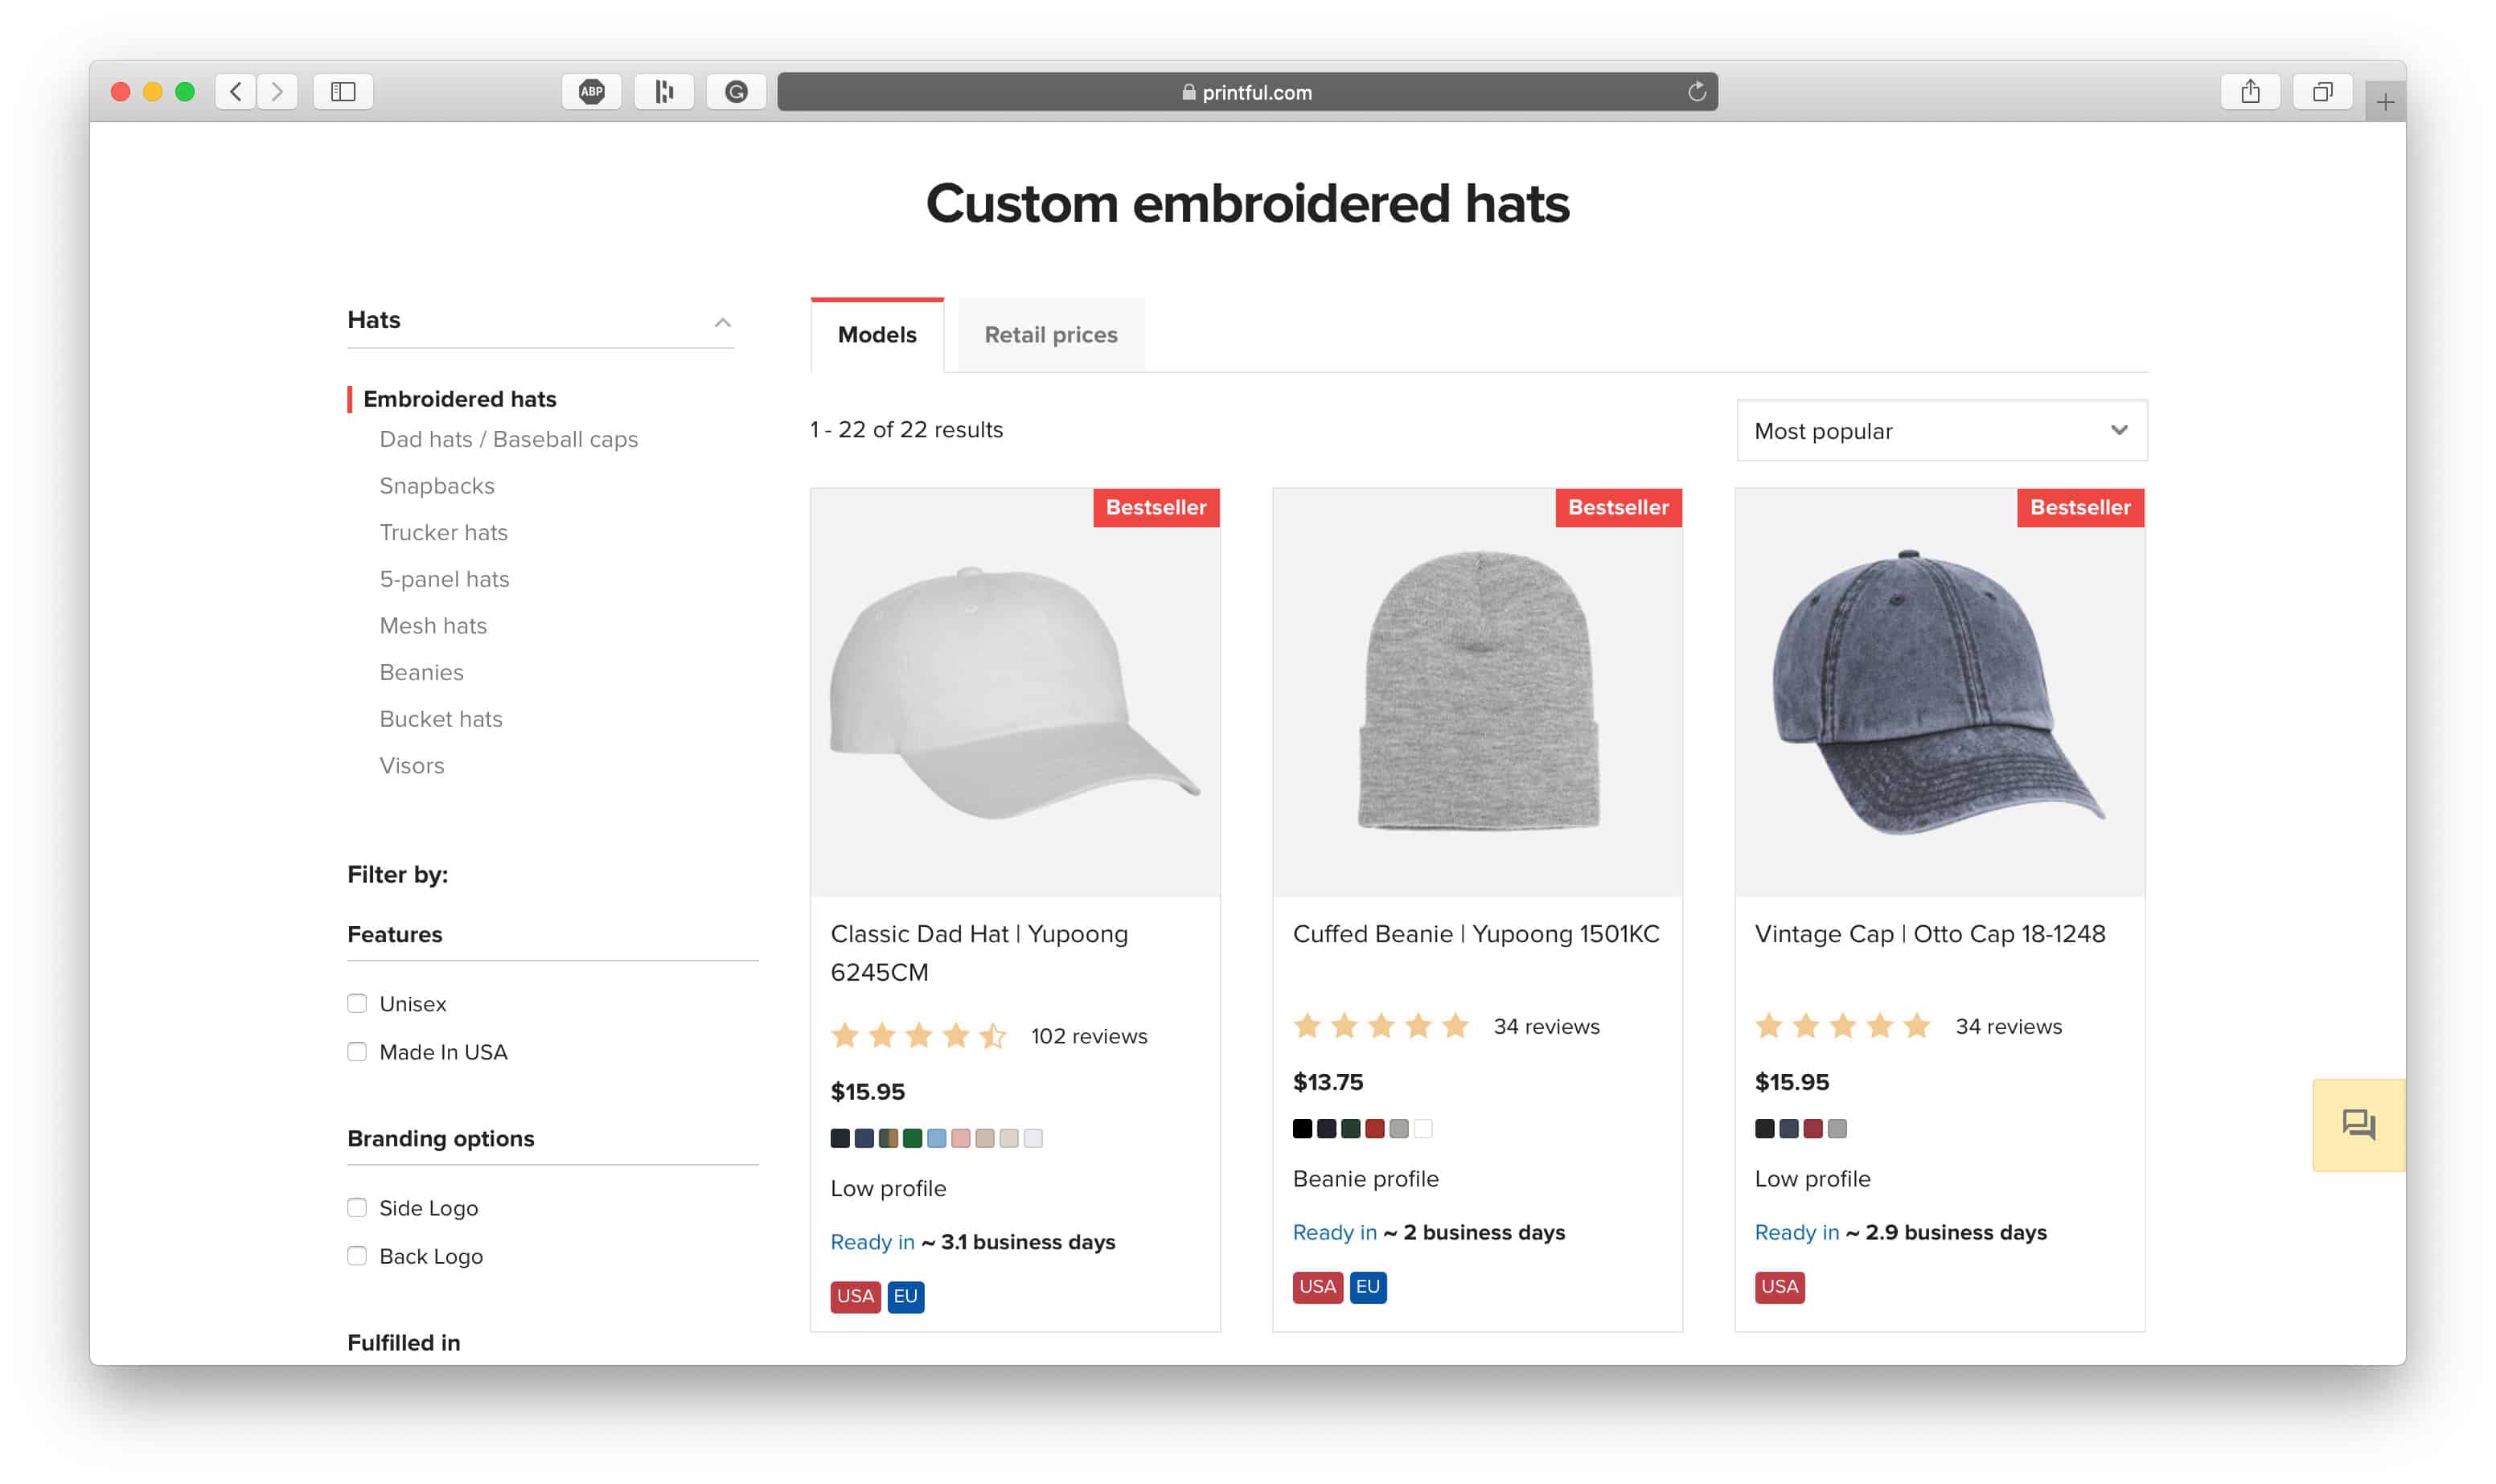
Task: Open the 5-panel hats category
Action: (444, 579)
